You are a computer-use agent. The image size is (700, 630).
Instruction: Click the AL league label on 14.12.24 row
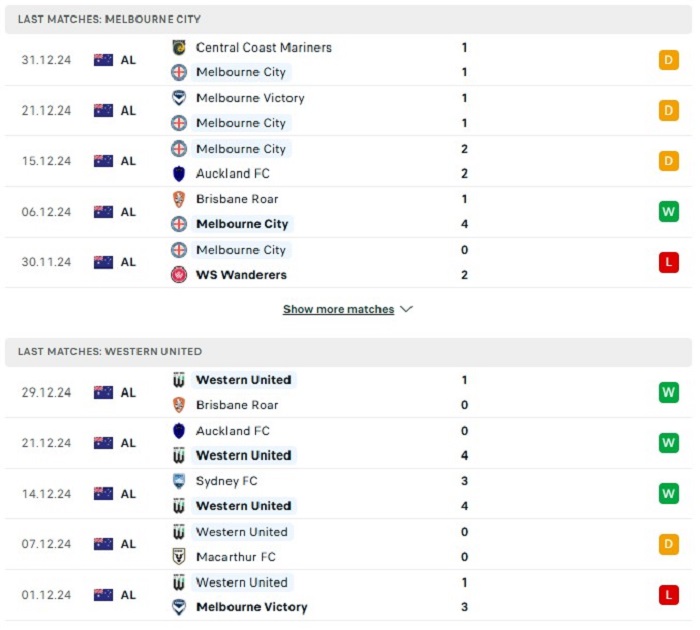(x=128, y=494)
